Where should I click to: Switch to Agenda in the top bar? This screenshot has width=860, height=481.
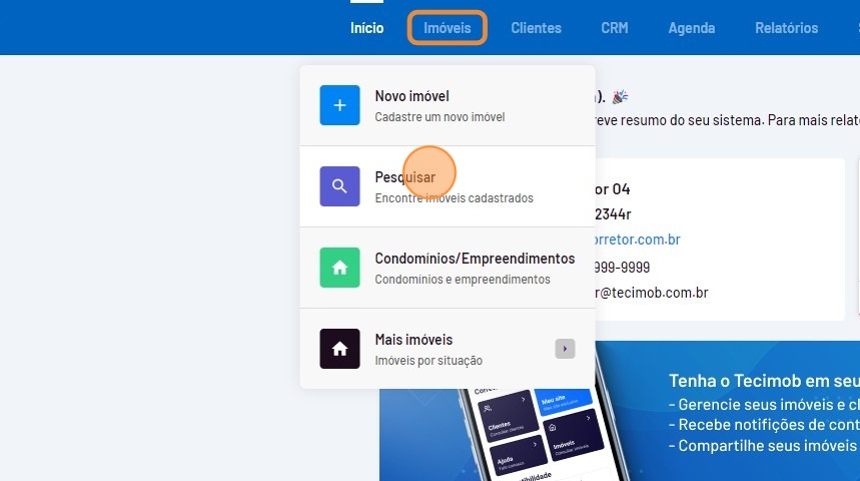click(x=691, y=28)
